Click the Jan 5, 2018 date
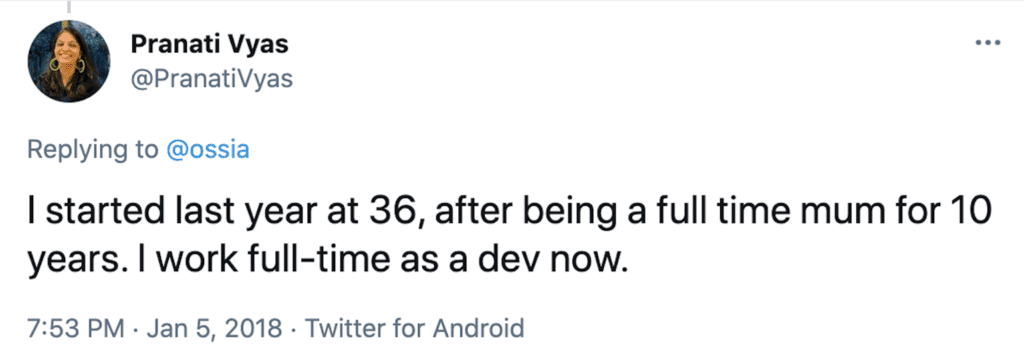 pos(214,327)
